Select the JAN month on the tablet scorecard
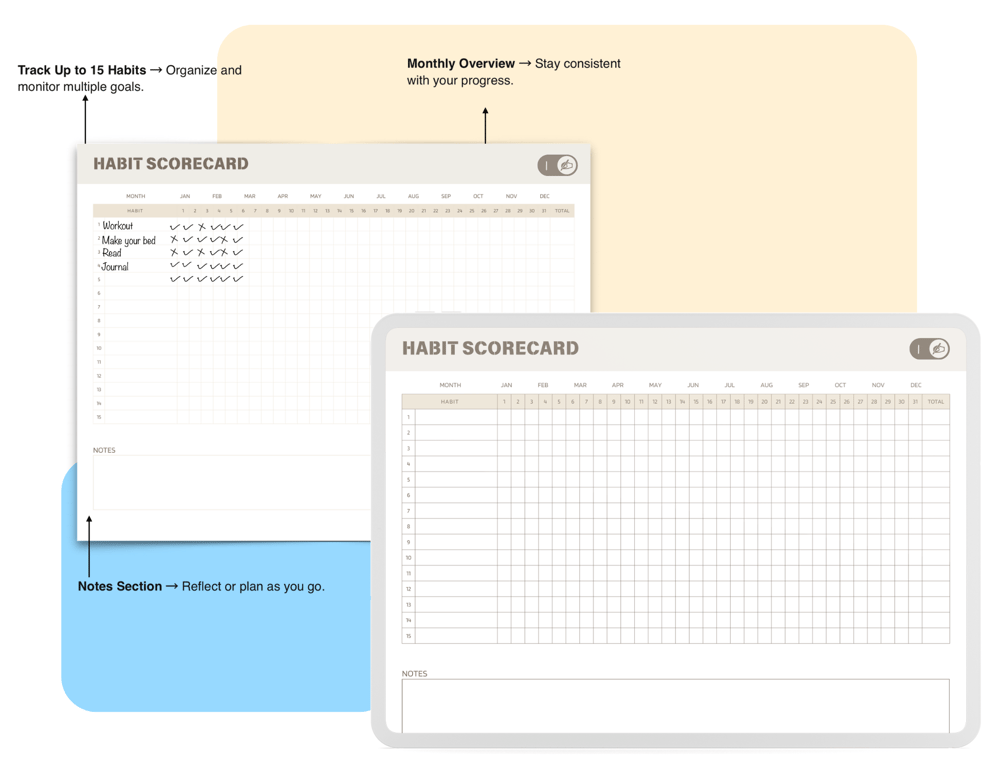The image size is (994, 768). pyautogui.click(x=507, y=385)
